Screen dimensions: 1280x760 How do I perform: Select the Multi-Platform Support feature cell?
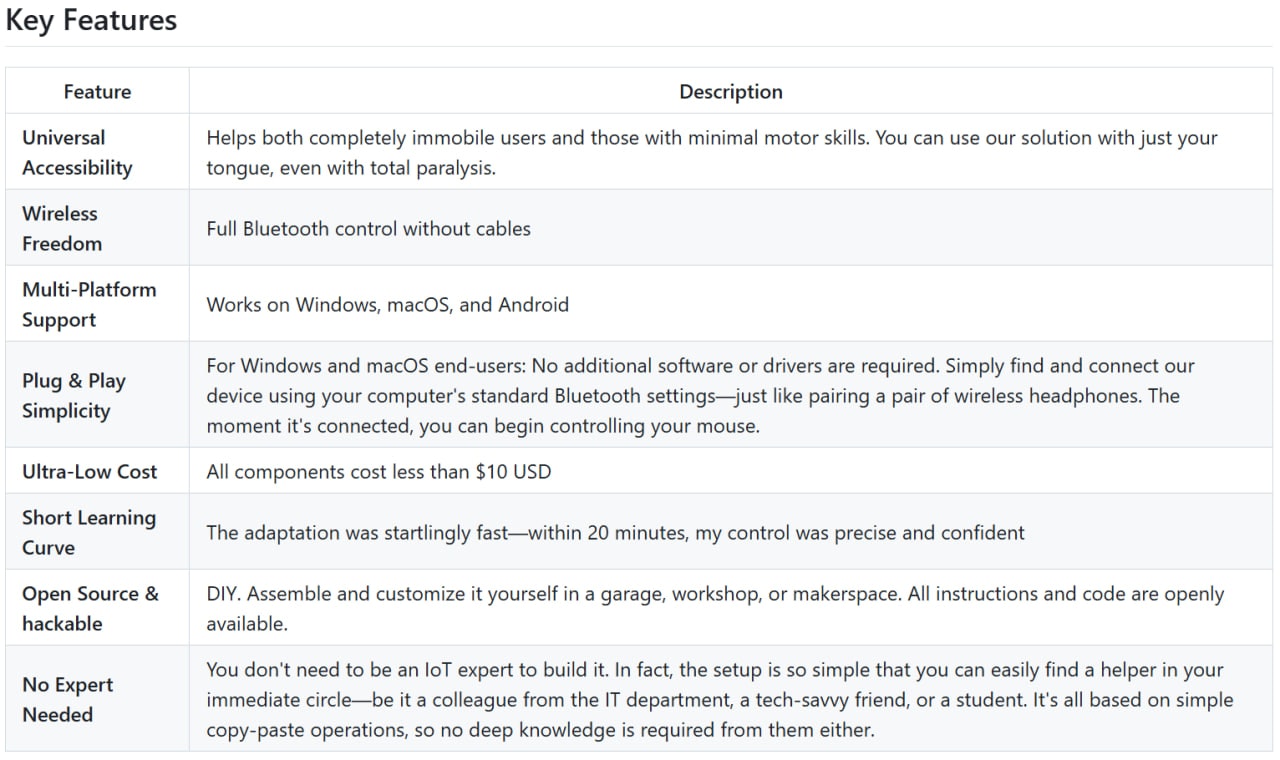[89, 304]
